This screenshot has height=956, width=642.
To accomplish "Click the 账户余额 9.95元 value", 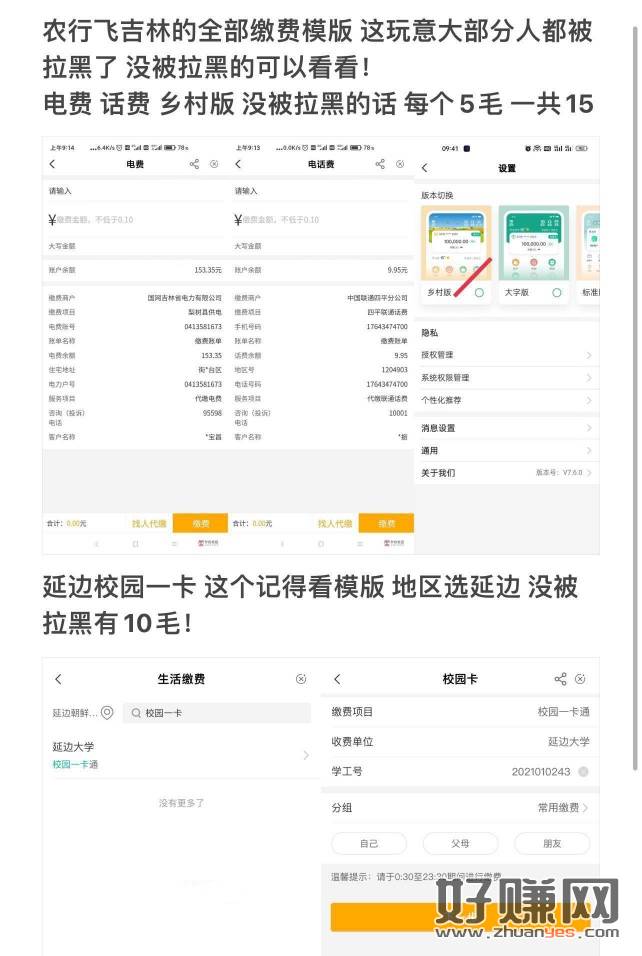I will coord(397,270).
